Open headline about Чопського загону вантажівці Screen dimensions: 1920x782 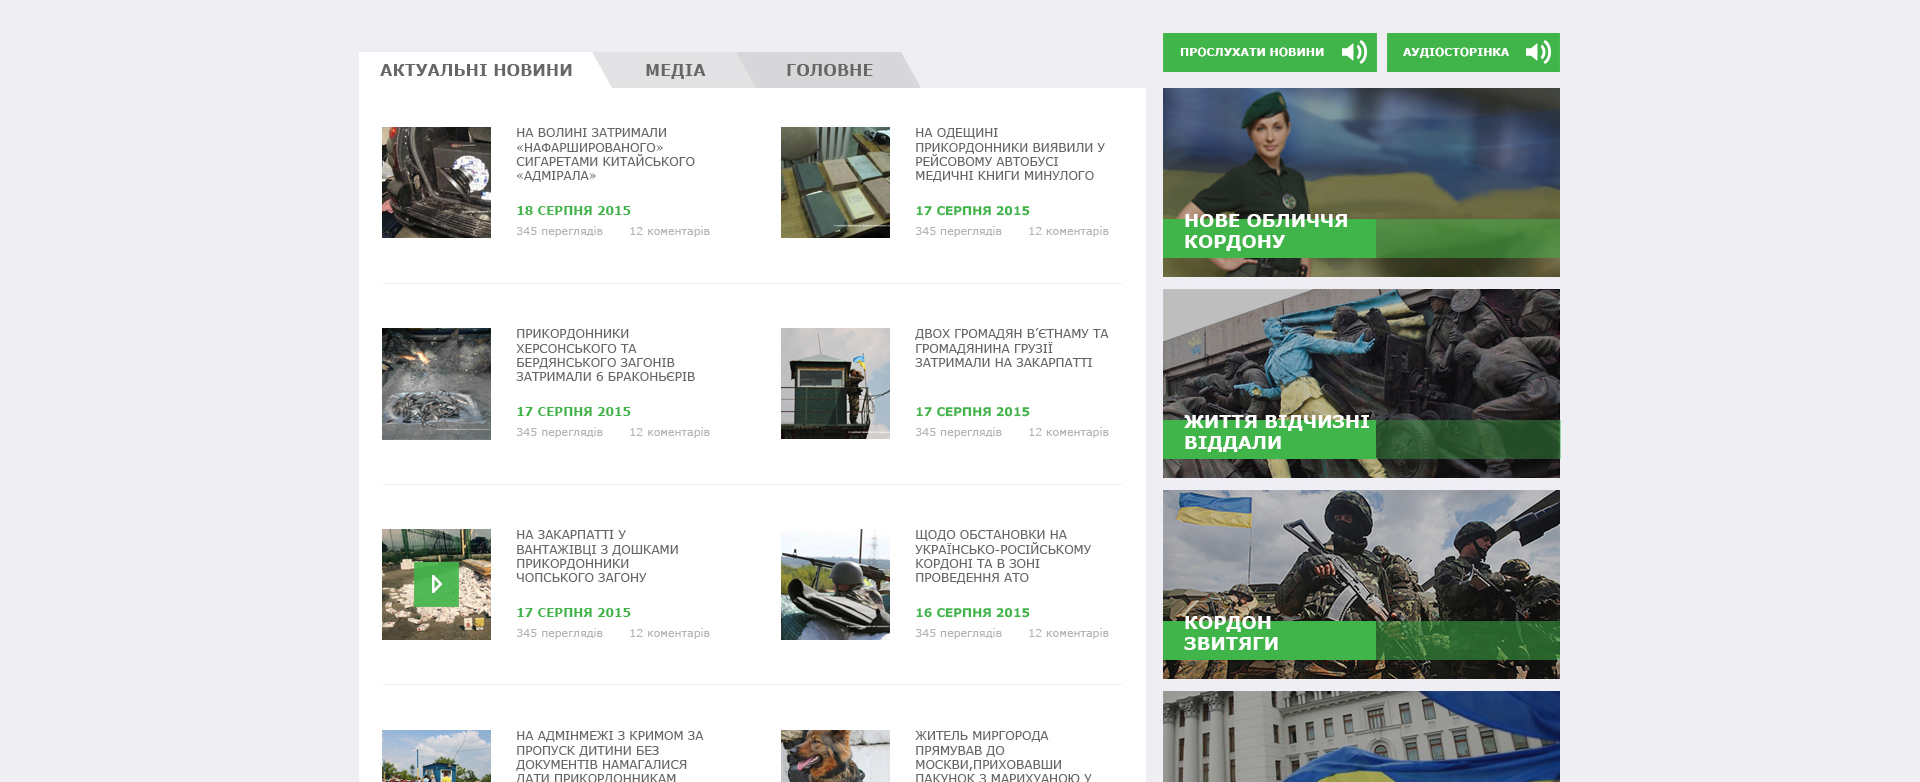click(x=597, y=556)
